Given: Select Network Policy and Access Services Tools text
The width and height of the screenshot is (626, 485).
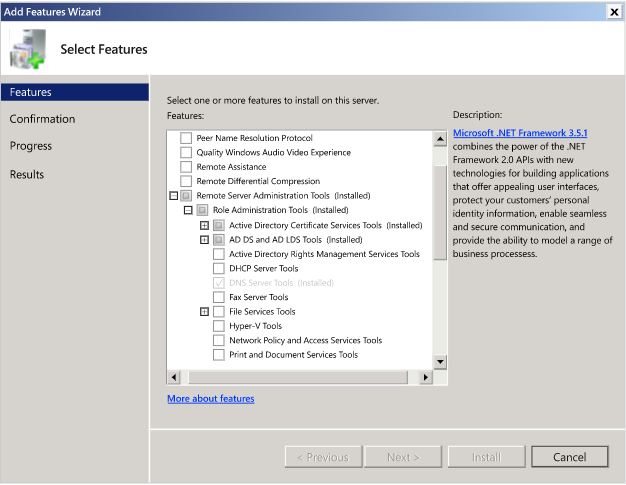Looking at the screenshot, I should tap(305, 340).
